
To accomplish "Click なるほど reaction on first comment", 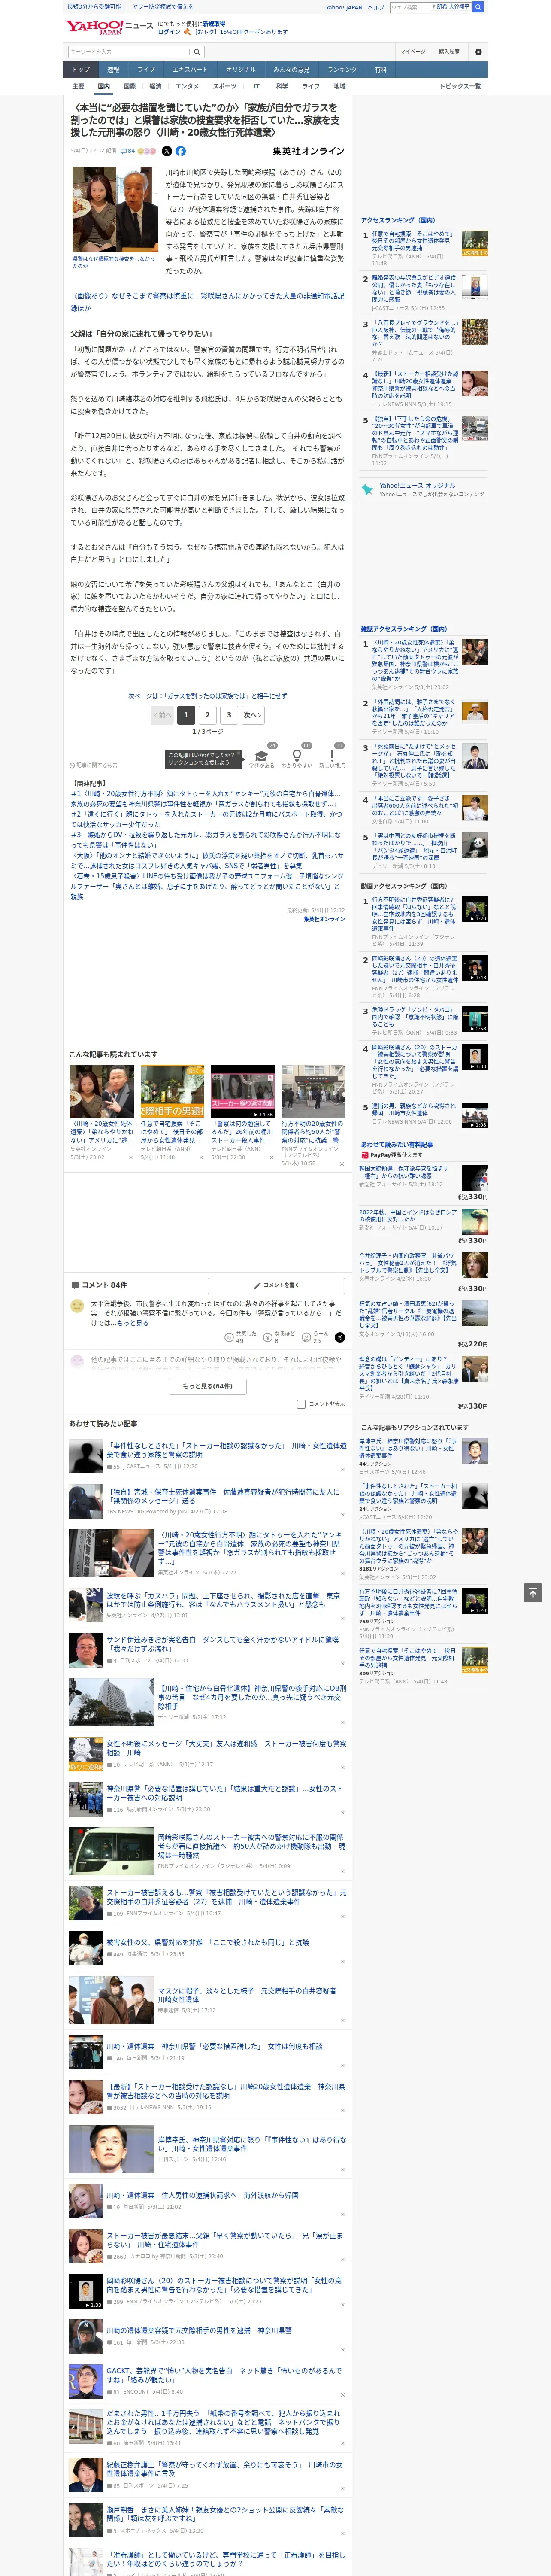I will pyautogui.click(x=279, y=1337).
